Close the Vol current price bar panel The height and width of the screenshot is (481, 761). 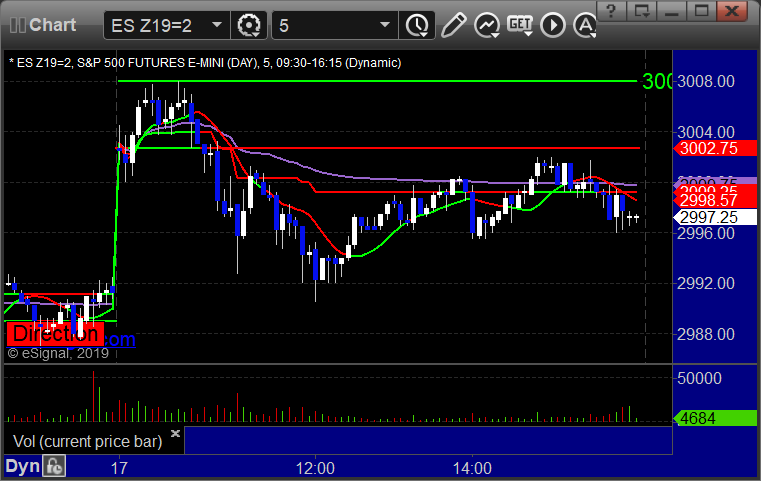coord(175,433)
